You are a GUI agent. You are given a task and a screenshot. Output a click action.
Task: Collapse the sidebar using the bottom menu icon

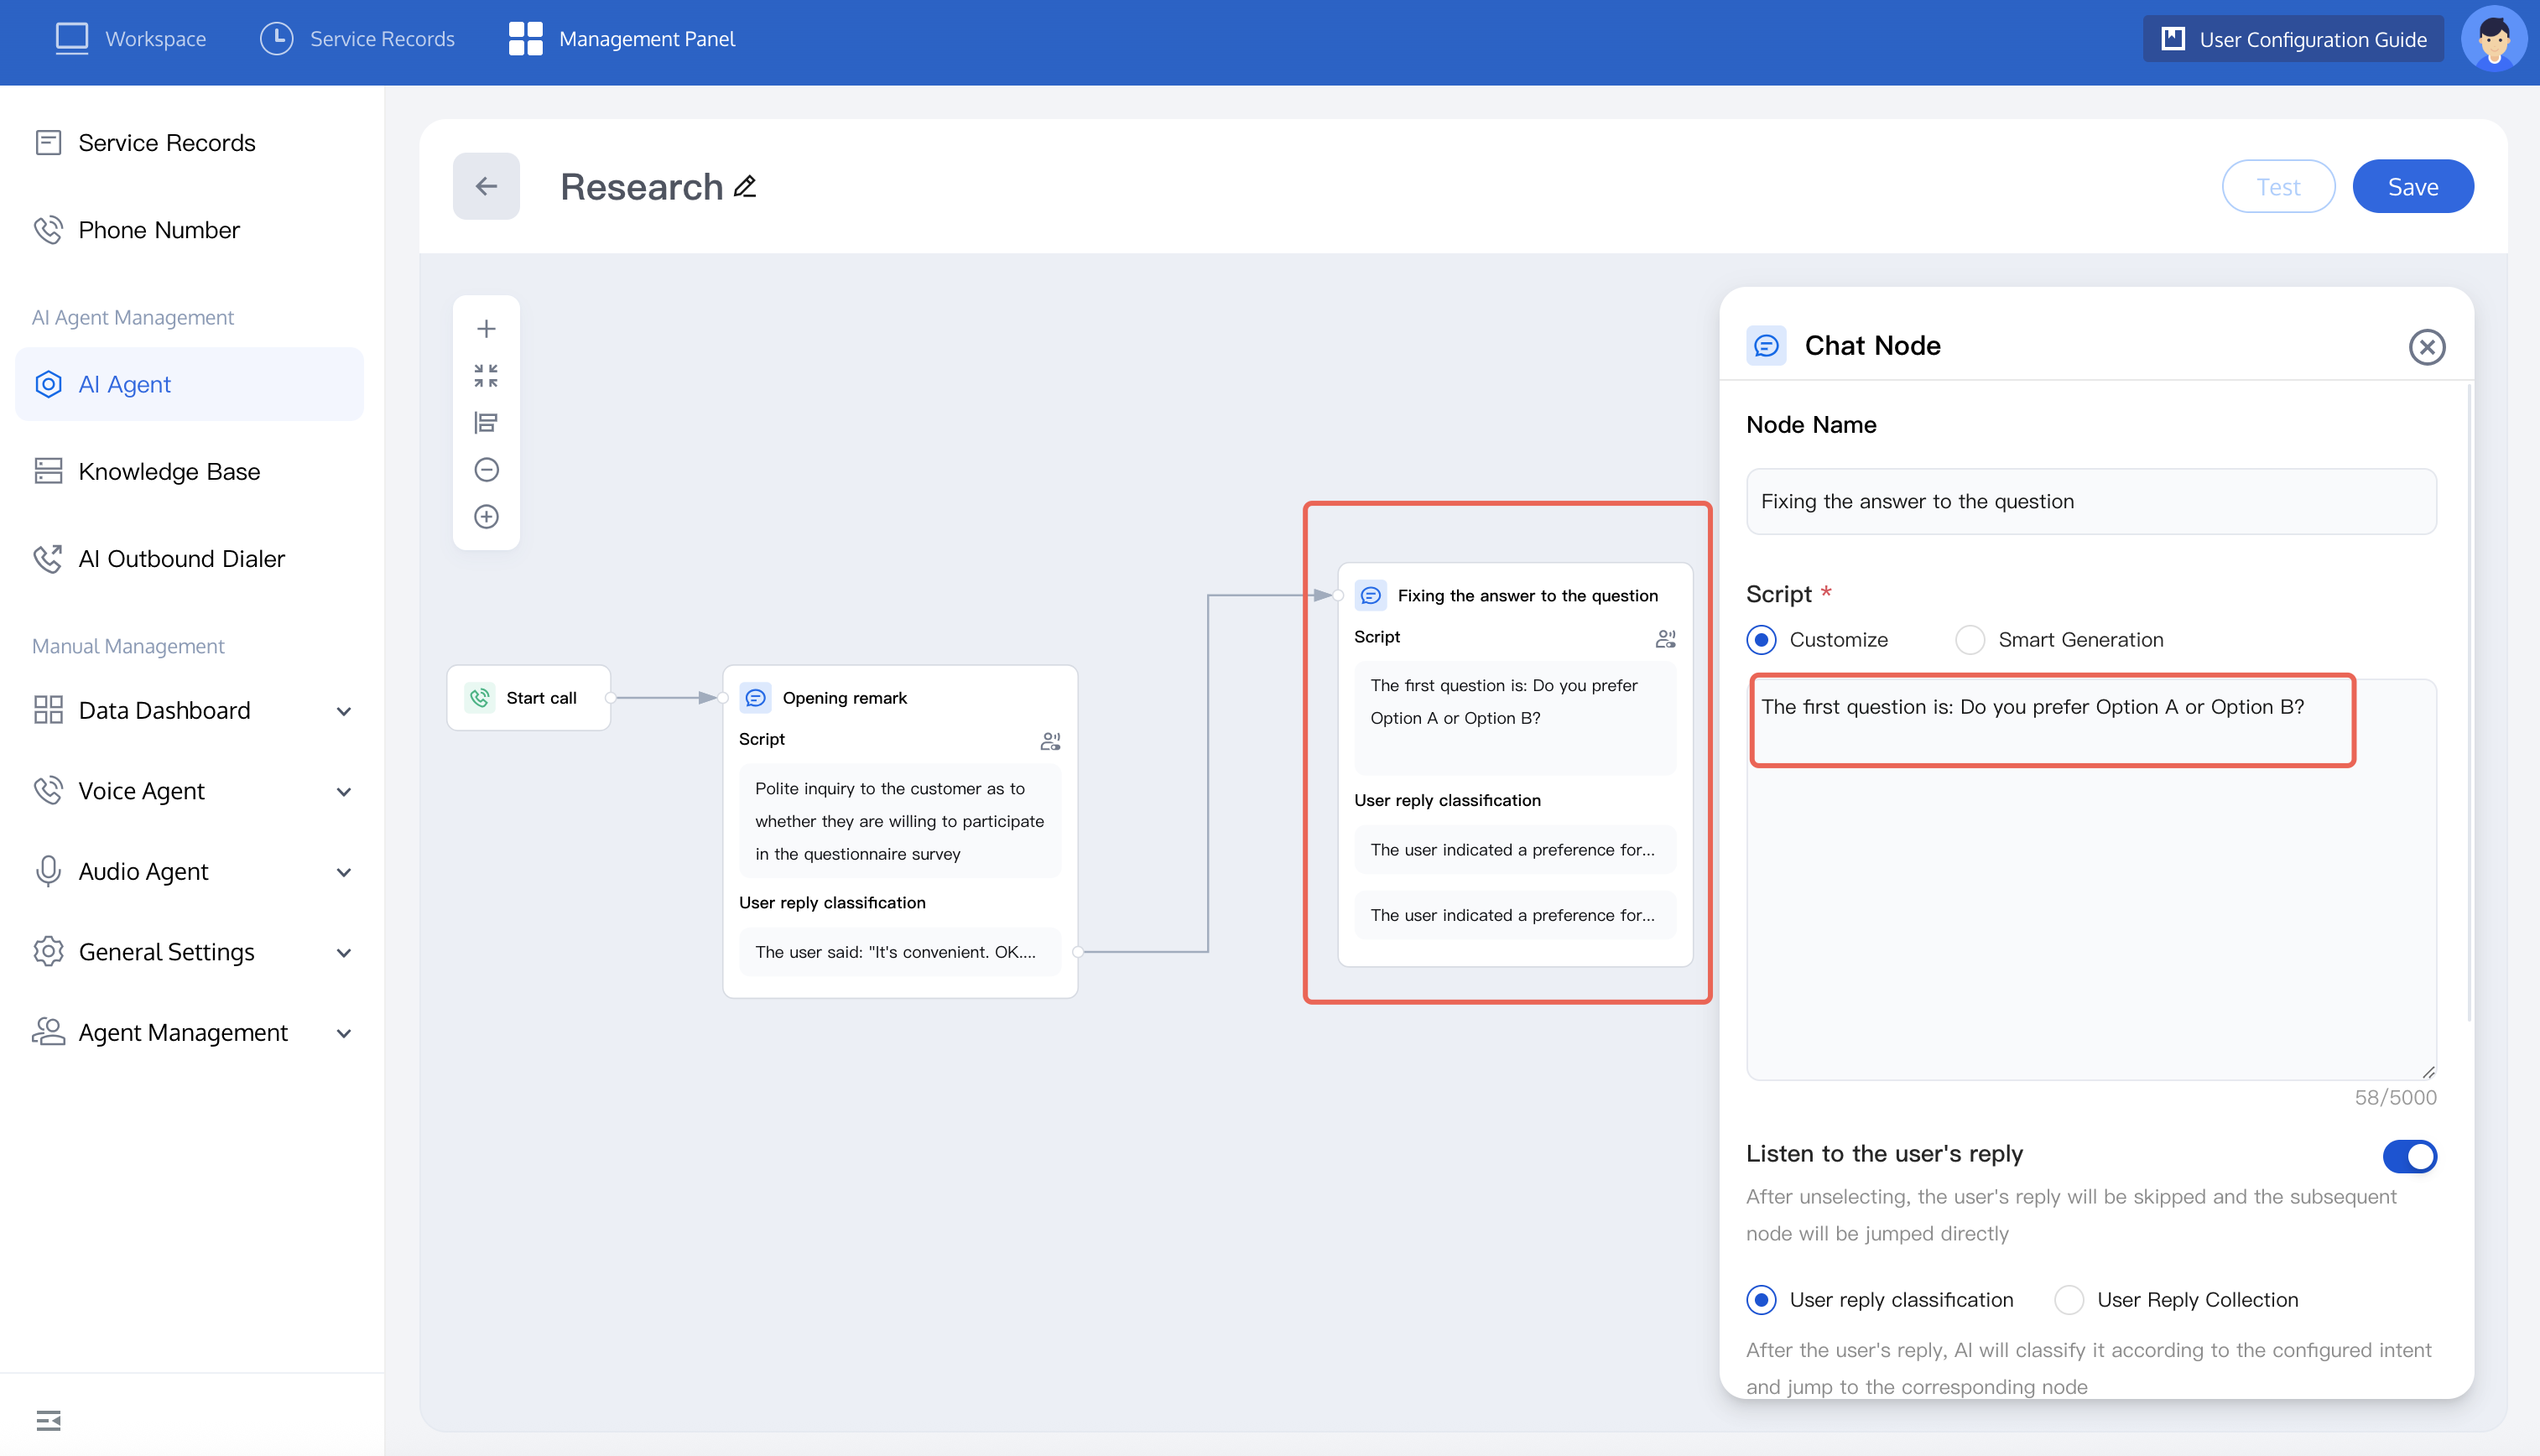tap(48, 1420)
